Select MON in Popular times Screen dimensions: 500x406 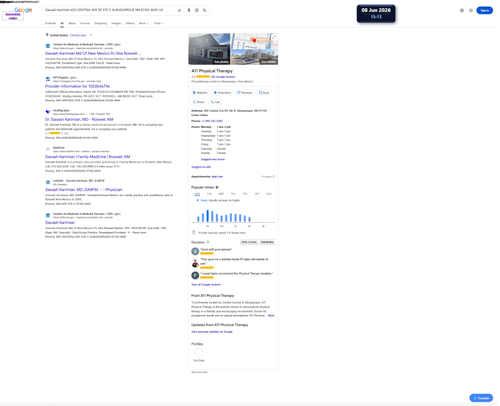pyautogui.click(x=197, y=194)
